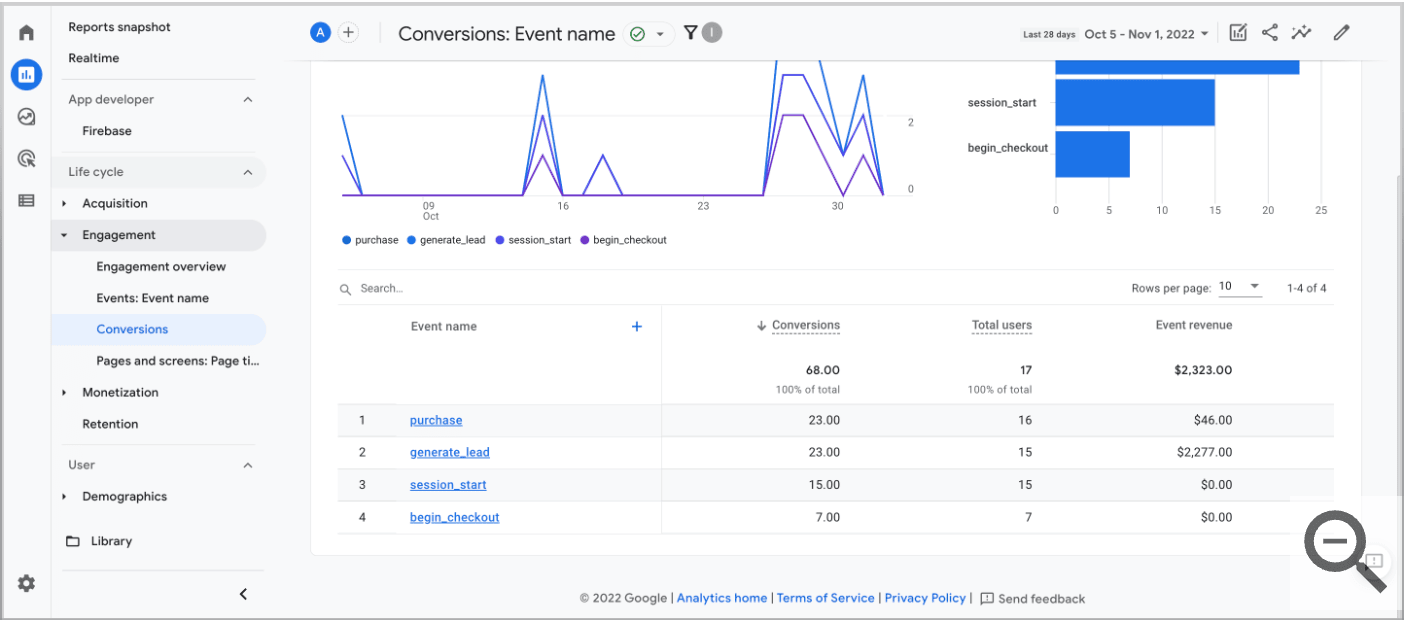Select the Edit comparisons icon
The height and width of the screenshot is (620, 1404).
[x=1237, y=32]
